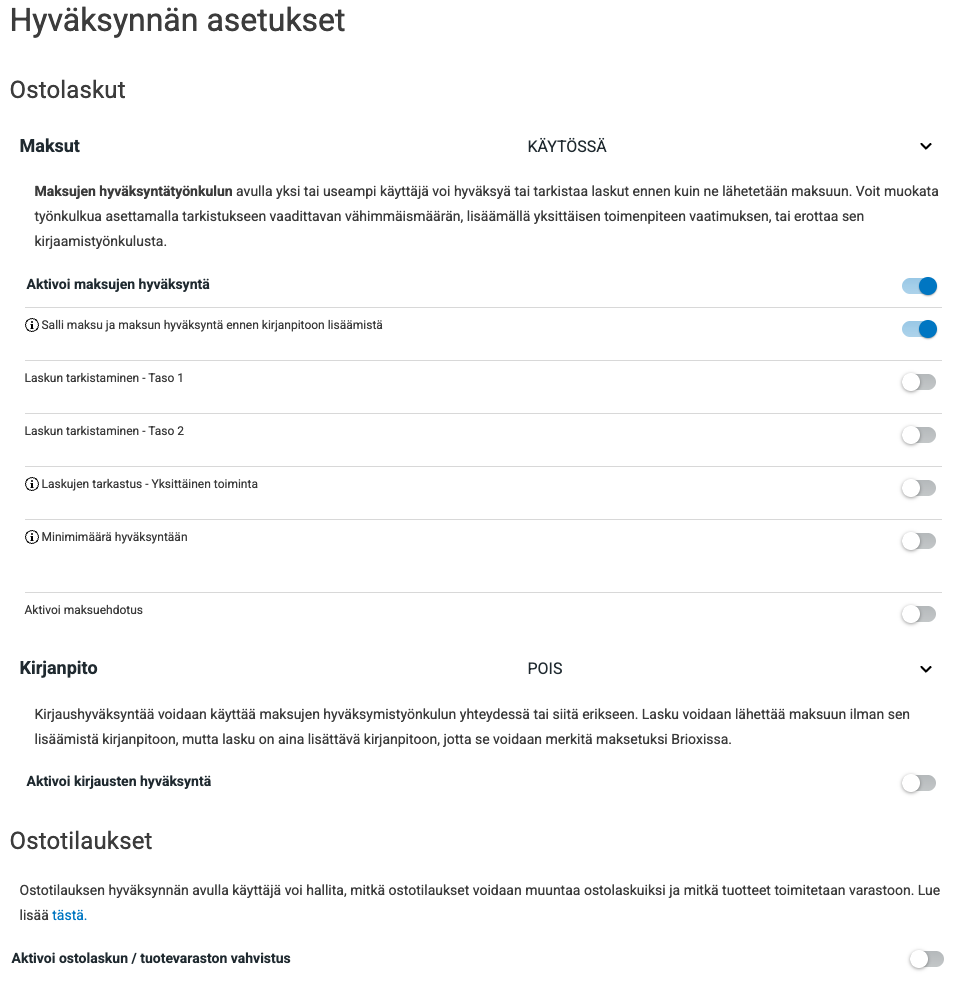Click info icon beside "Salli maksu ja maksun hyväksyntä"
965x982 pixels.
32,326
